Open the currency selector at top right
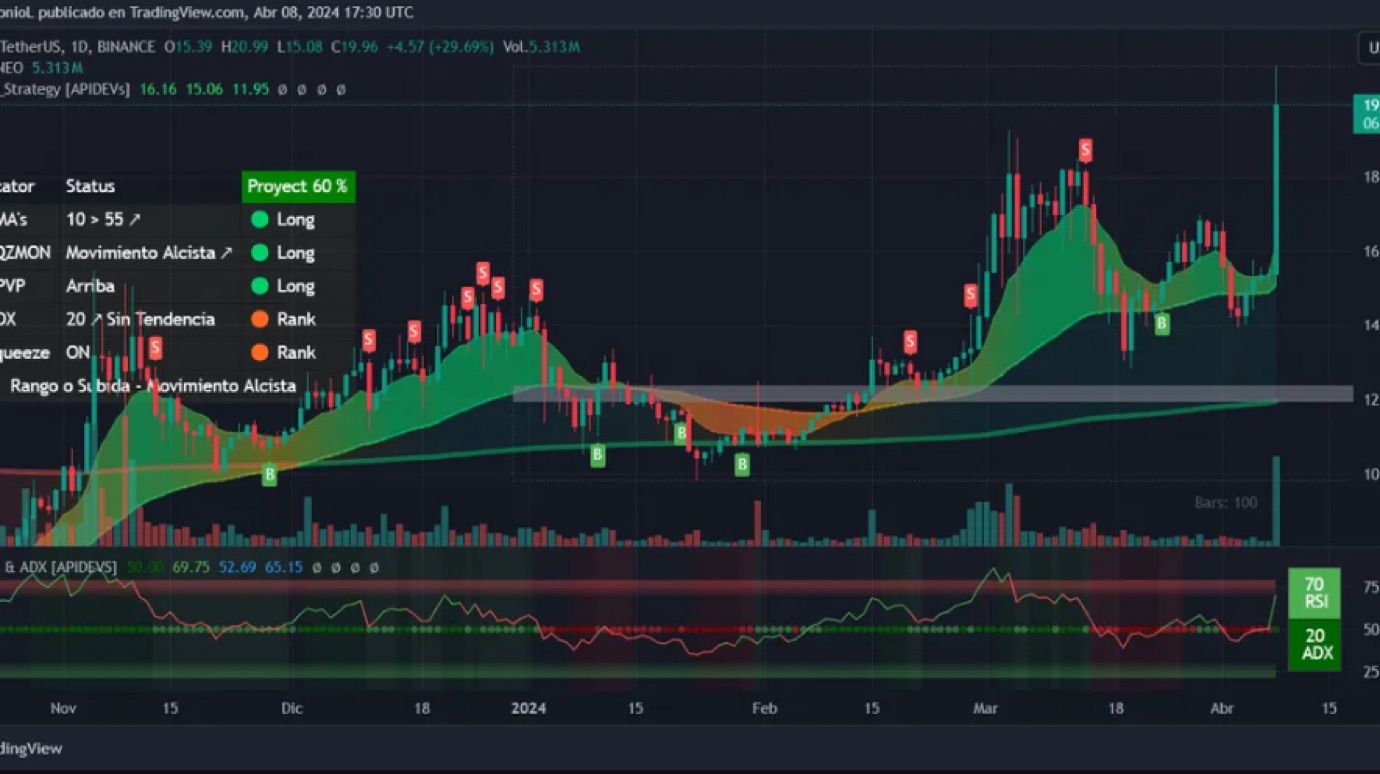Image resolution: width=1380 pixels, height=774 pixels. click(1369, 47)
